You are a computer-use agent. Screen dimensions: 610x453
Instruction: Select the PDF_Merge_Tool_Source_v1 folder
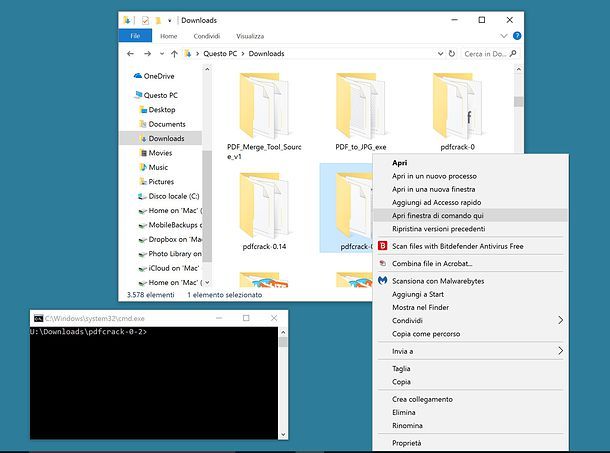pos(264,116)
